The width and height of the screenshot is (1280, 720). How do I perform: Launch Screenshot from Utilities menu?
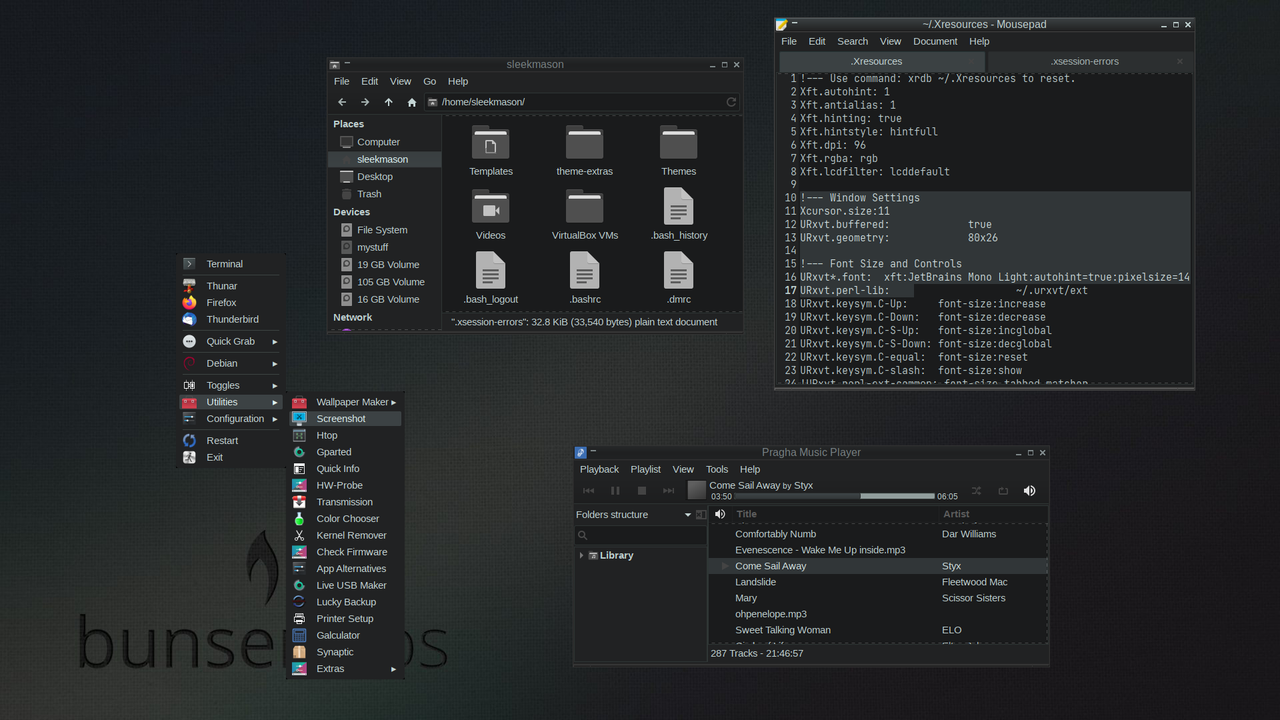(345, 419)
